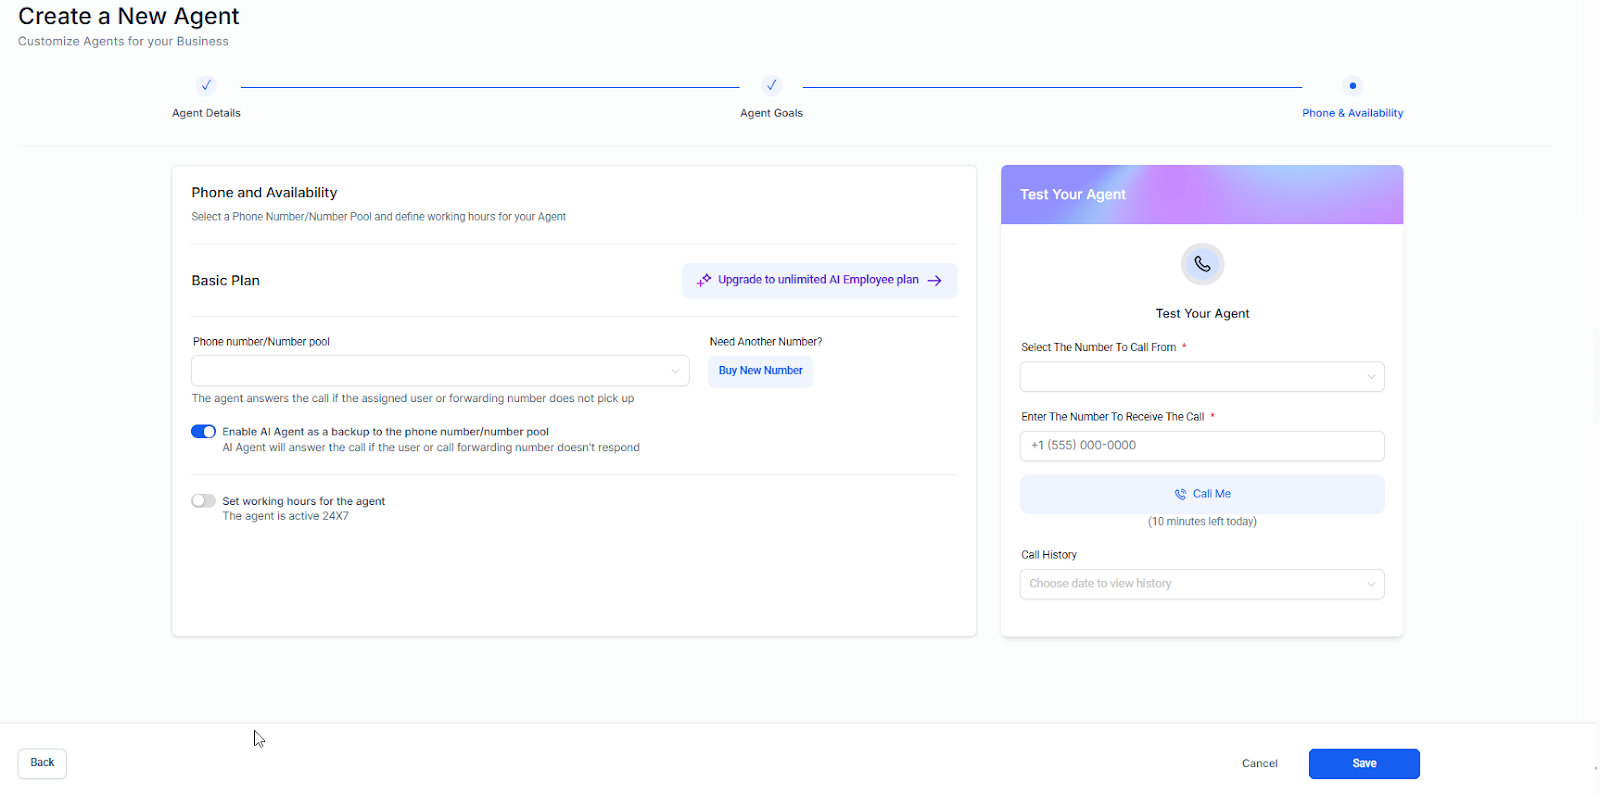Click the blue Save button

1363,764
